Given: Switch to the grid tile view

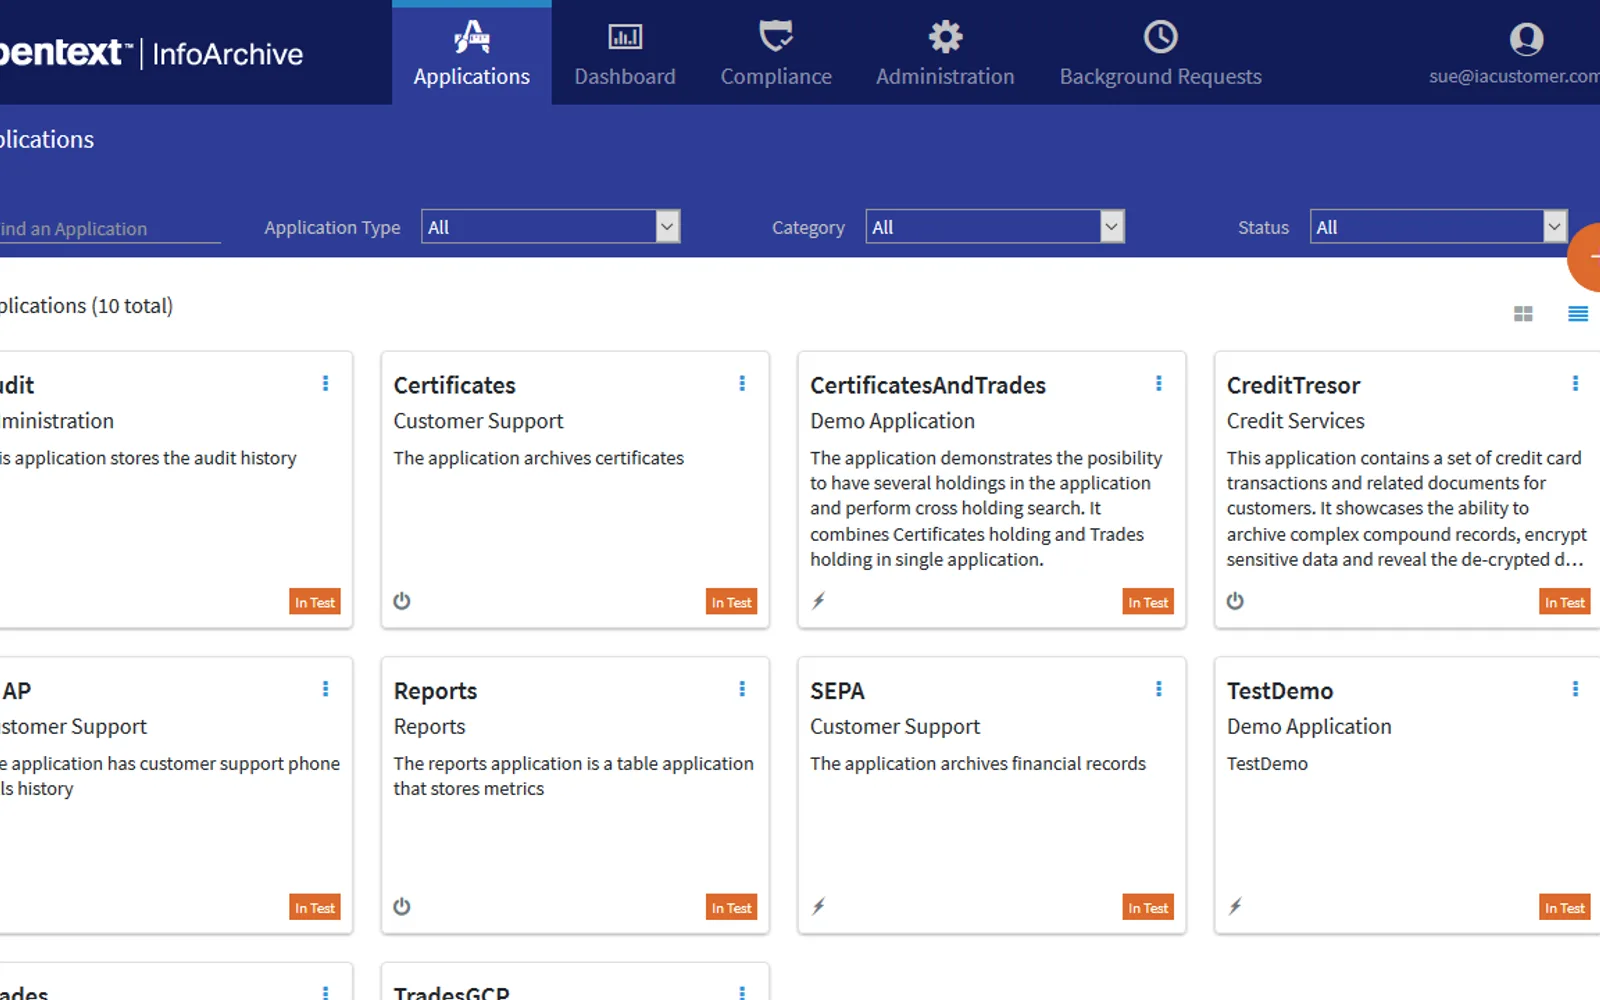Looking at the screenshot, I should point(1523,314).
